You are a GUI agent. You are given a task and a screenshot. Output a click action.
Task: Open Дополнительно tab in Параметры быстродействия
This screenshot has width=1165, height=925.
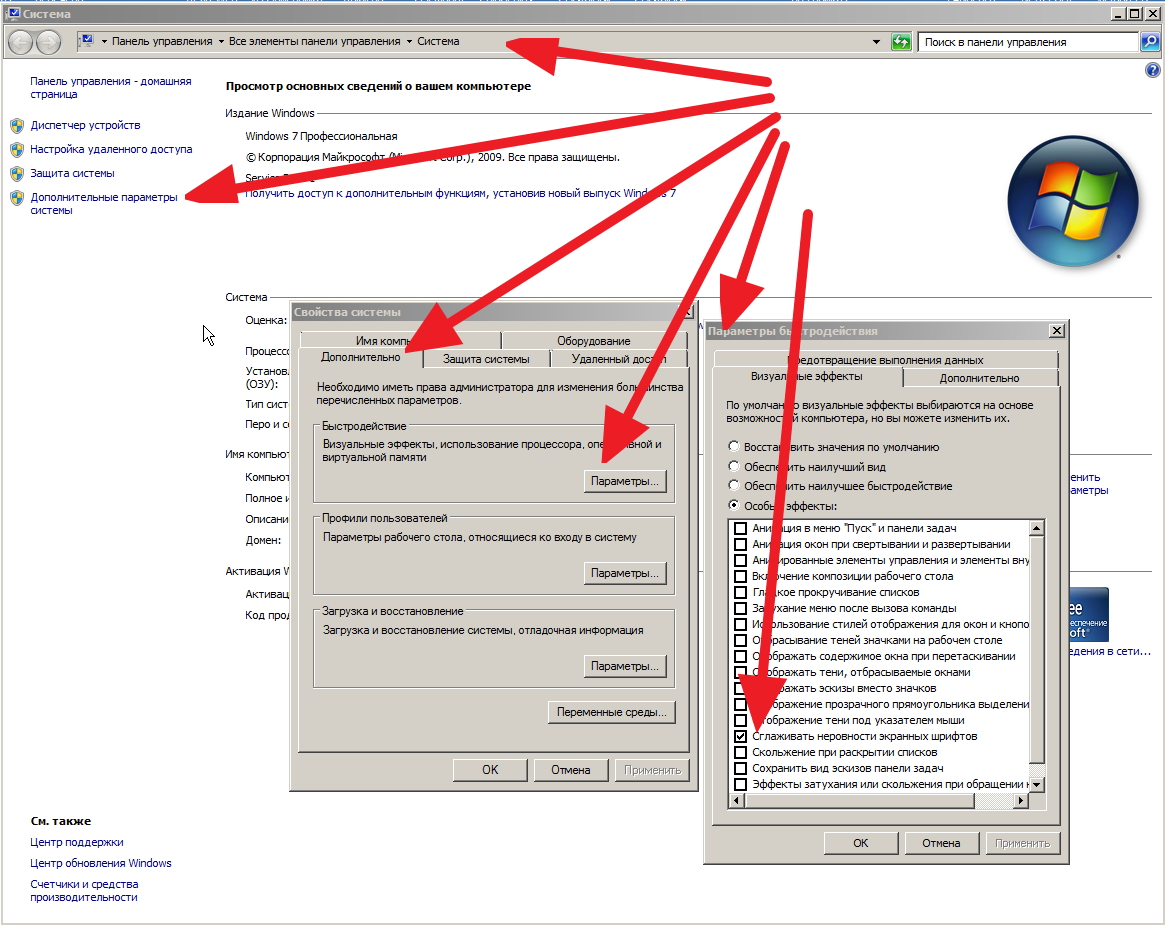(x=979, y=378)
